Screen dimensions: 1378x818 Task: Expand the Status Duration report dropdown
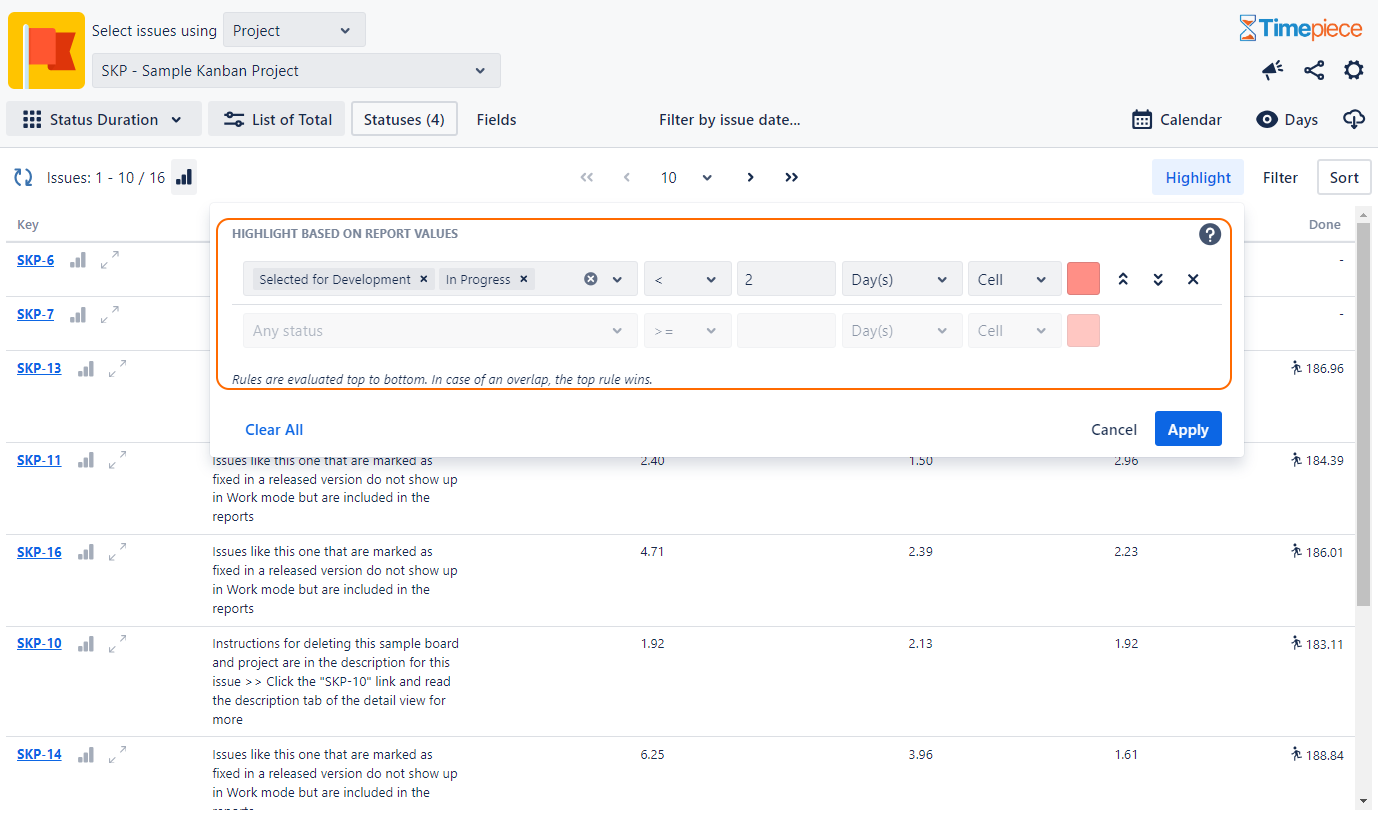coord(104,120)
